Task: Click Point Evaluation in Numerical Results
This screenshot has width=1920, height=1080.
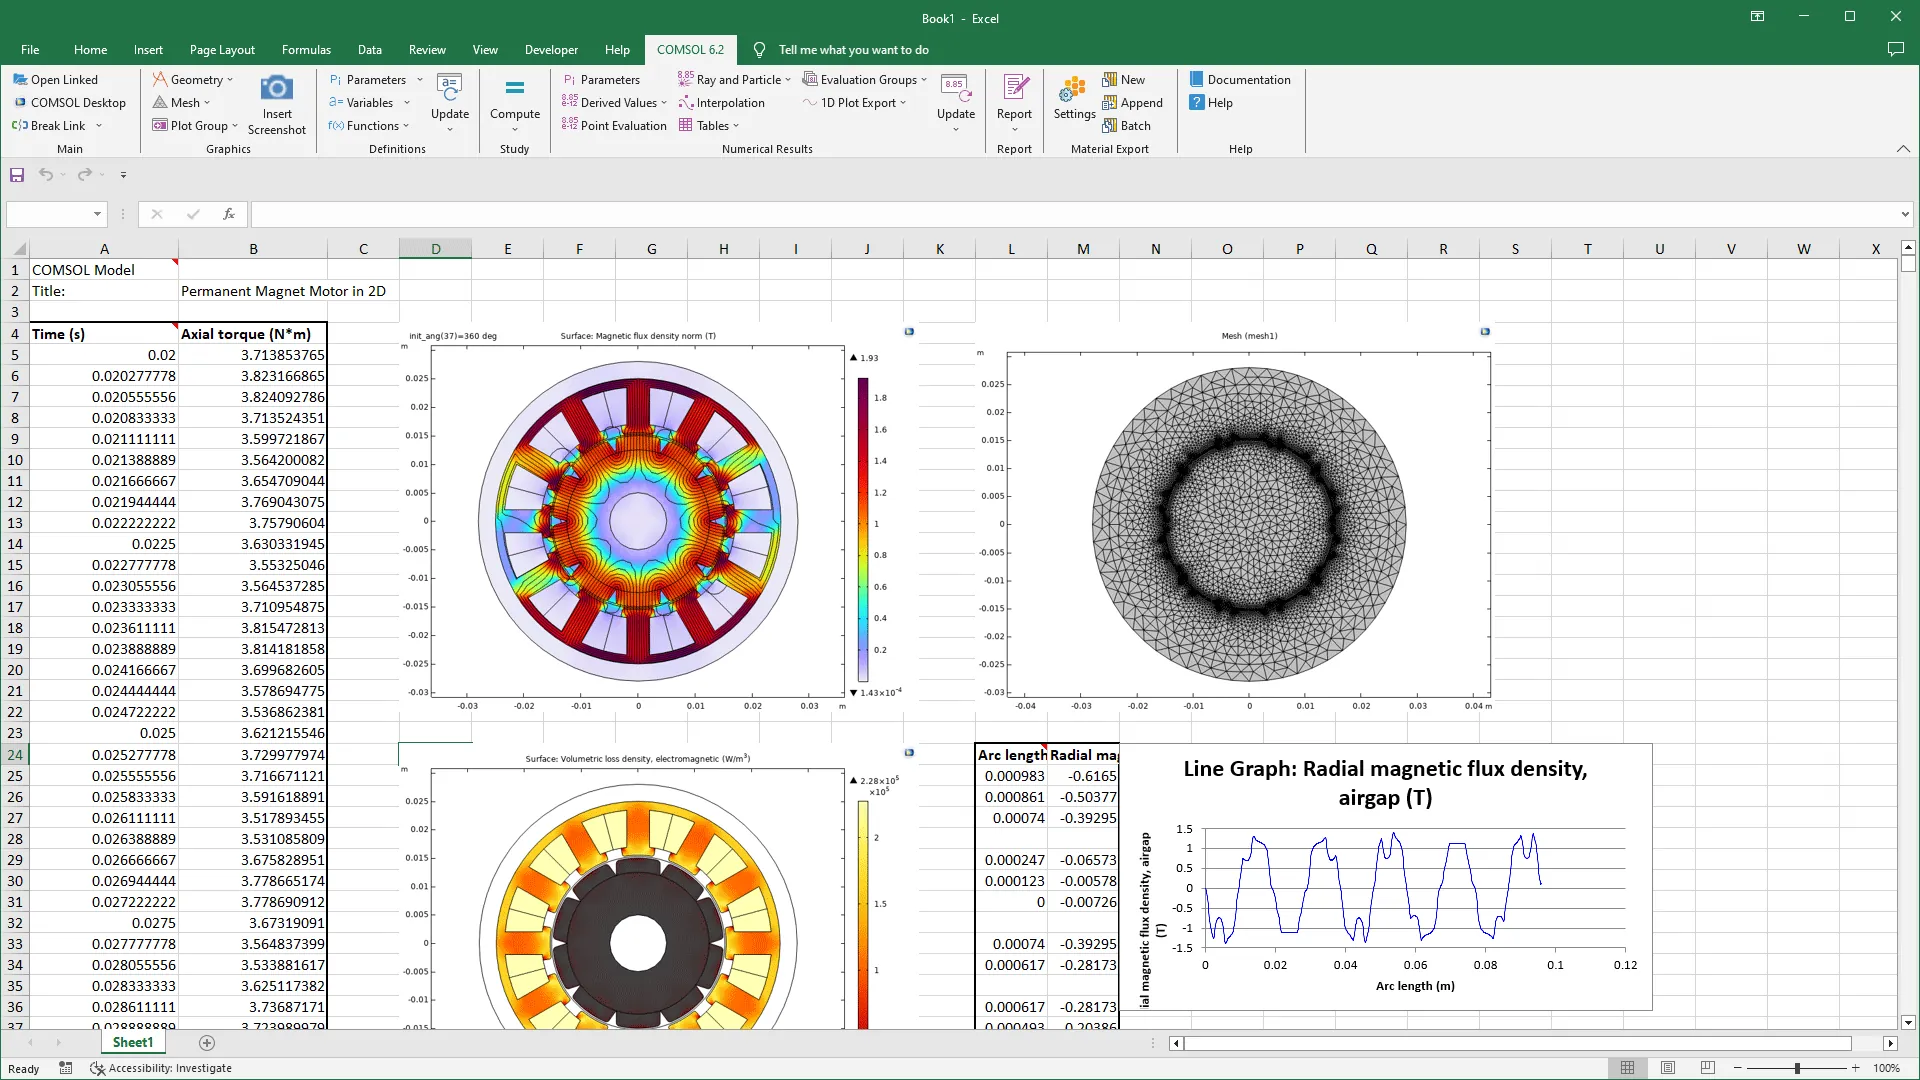Action: pyautogui.click(x=614, y=126)
